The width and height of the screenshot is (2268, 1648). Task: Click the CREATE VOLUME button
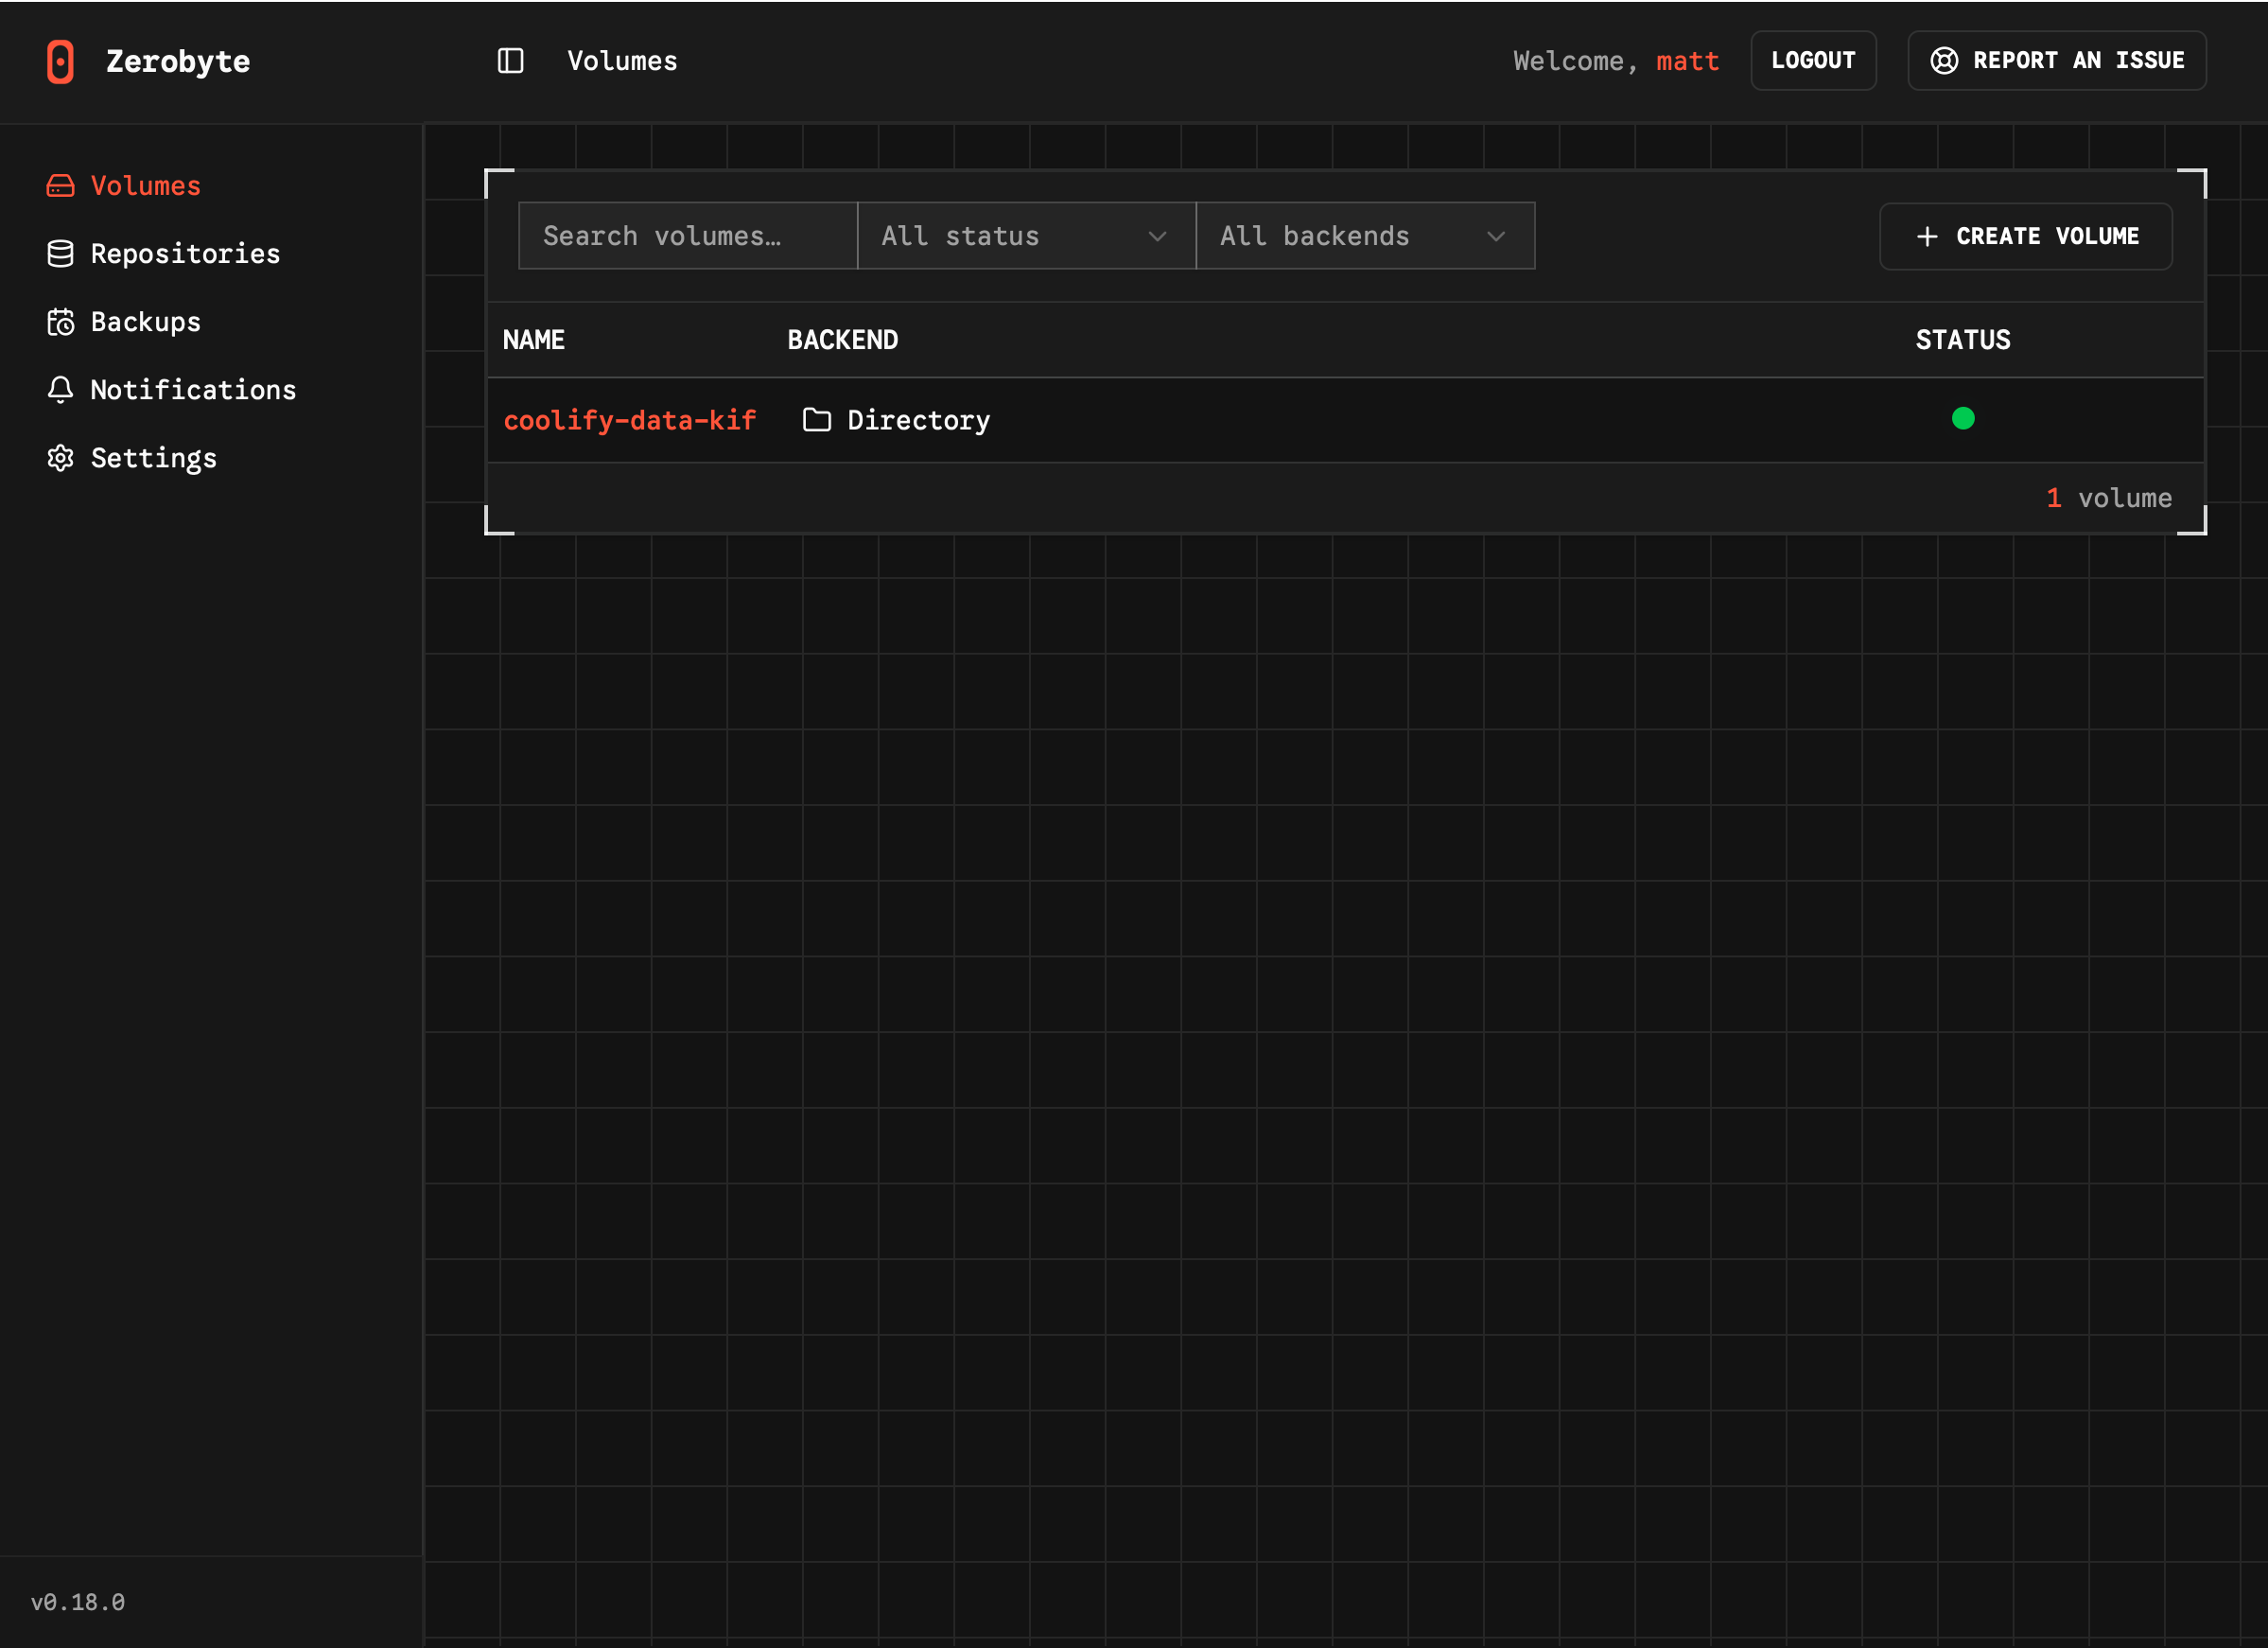2025,236
